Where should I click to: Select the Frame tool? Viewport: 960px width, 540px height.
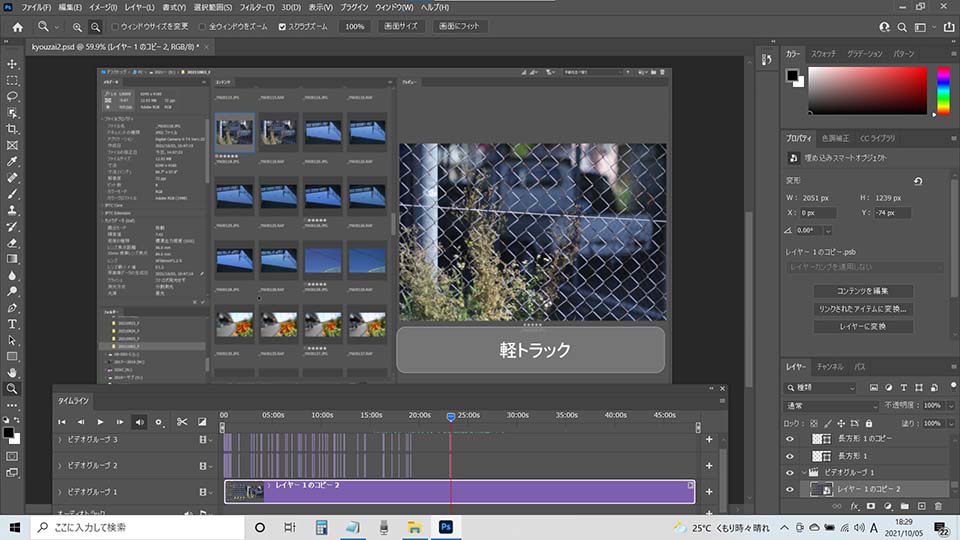(12, 145)
